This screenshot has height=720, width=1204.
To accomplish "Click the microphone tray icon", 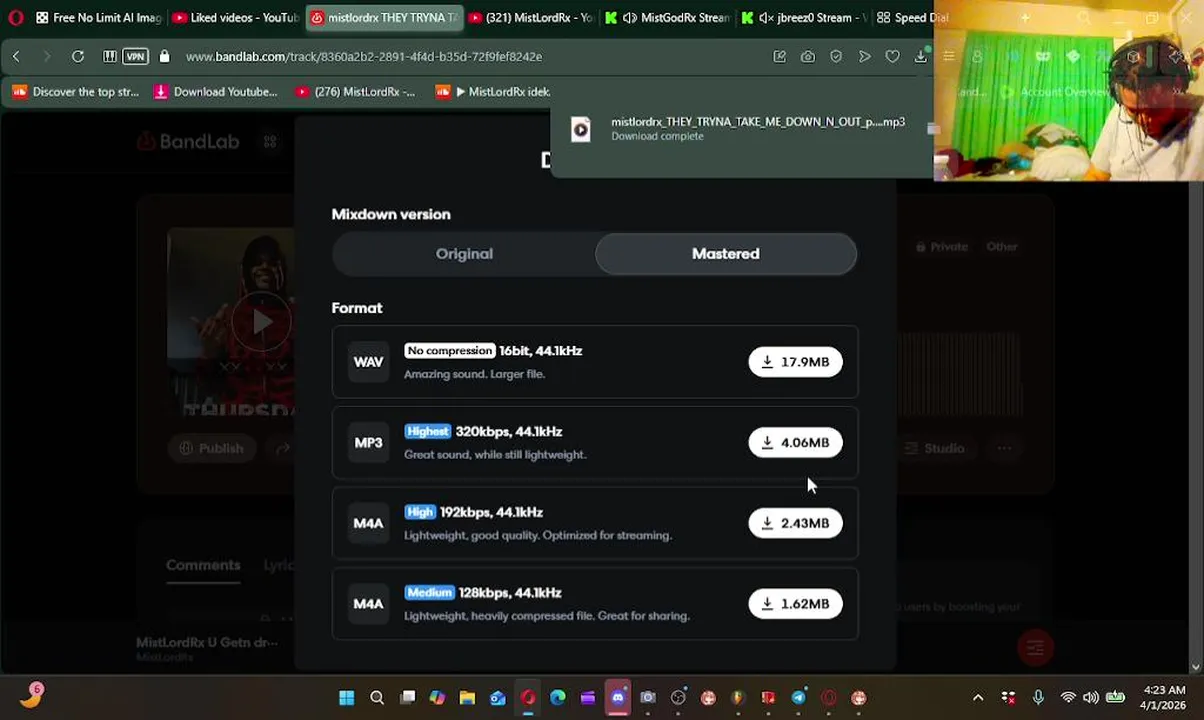I will (x=1038, y=698).
